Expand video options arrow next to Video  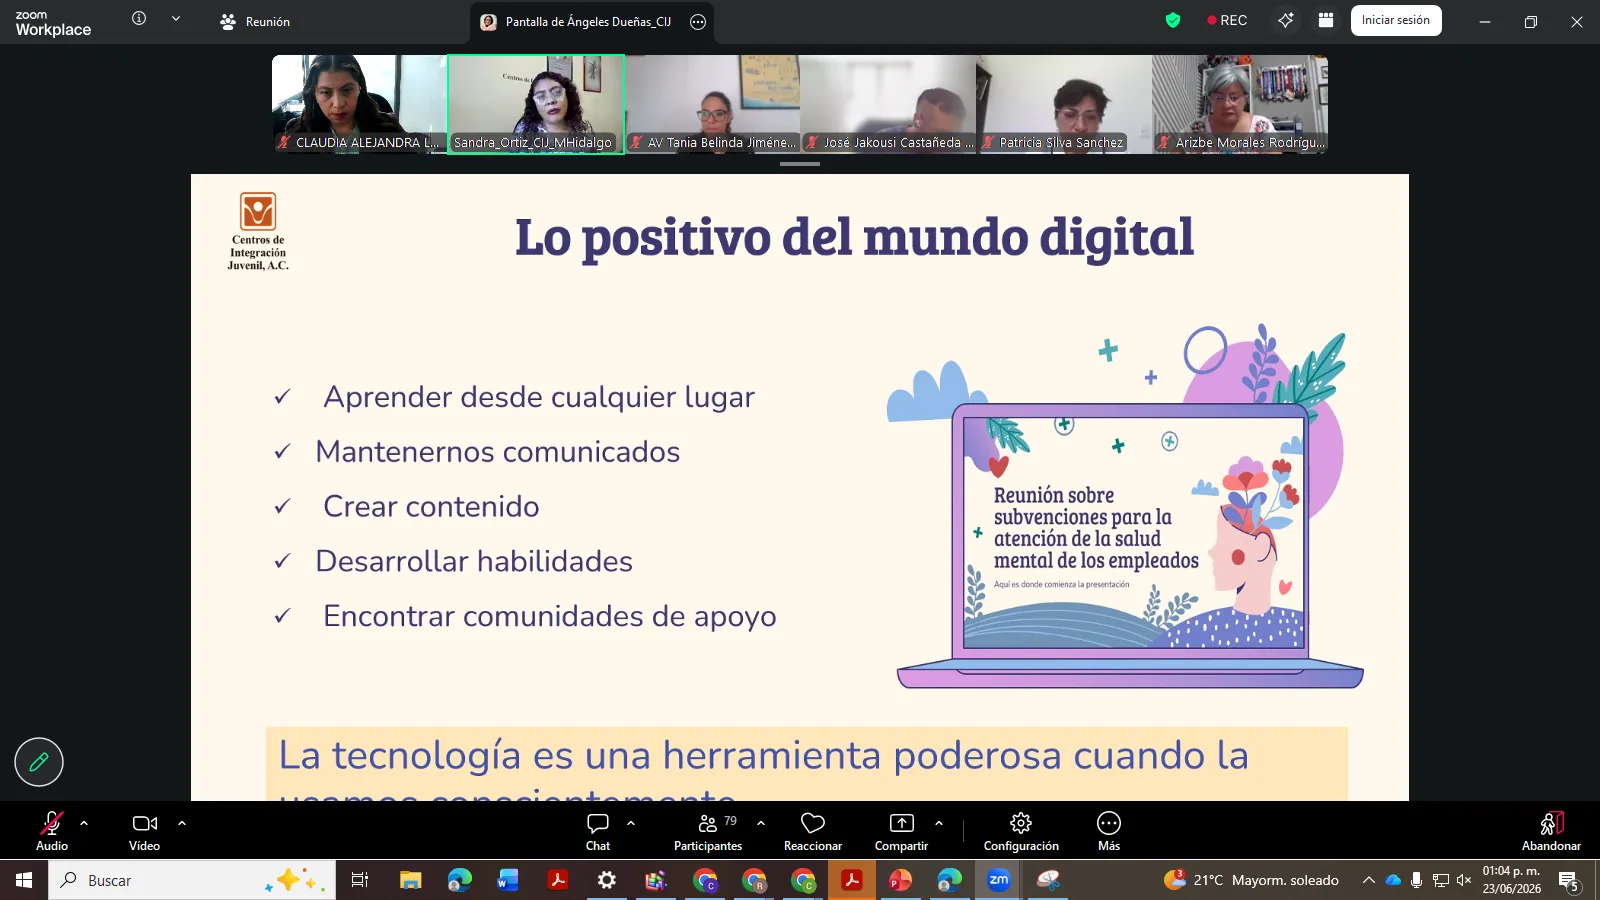point(182,823)
